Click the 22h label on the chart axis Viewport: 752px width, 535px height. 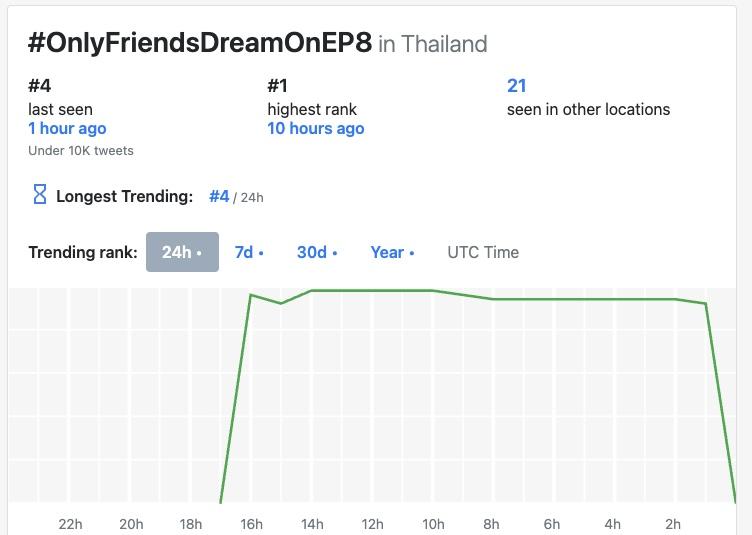coord(70,524)
